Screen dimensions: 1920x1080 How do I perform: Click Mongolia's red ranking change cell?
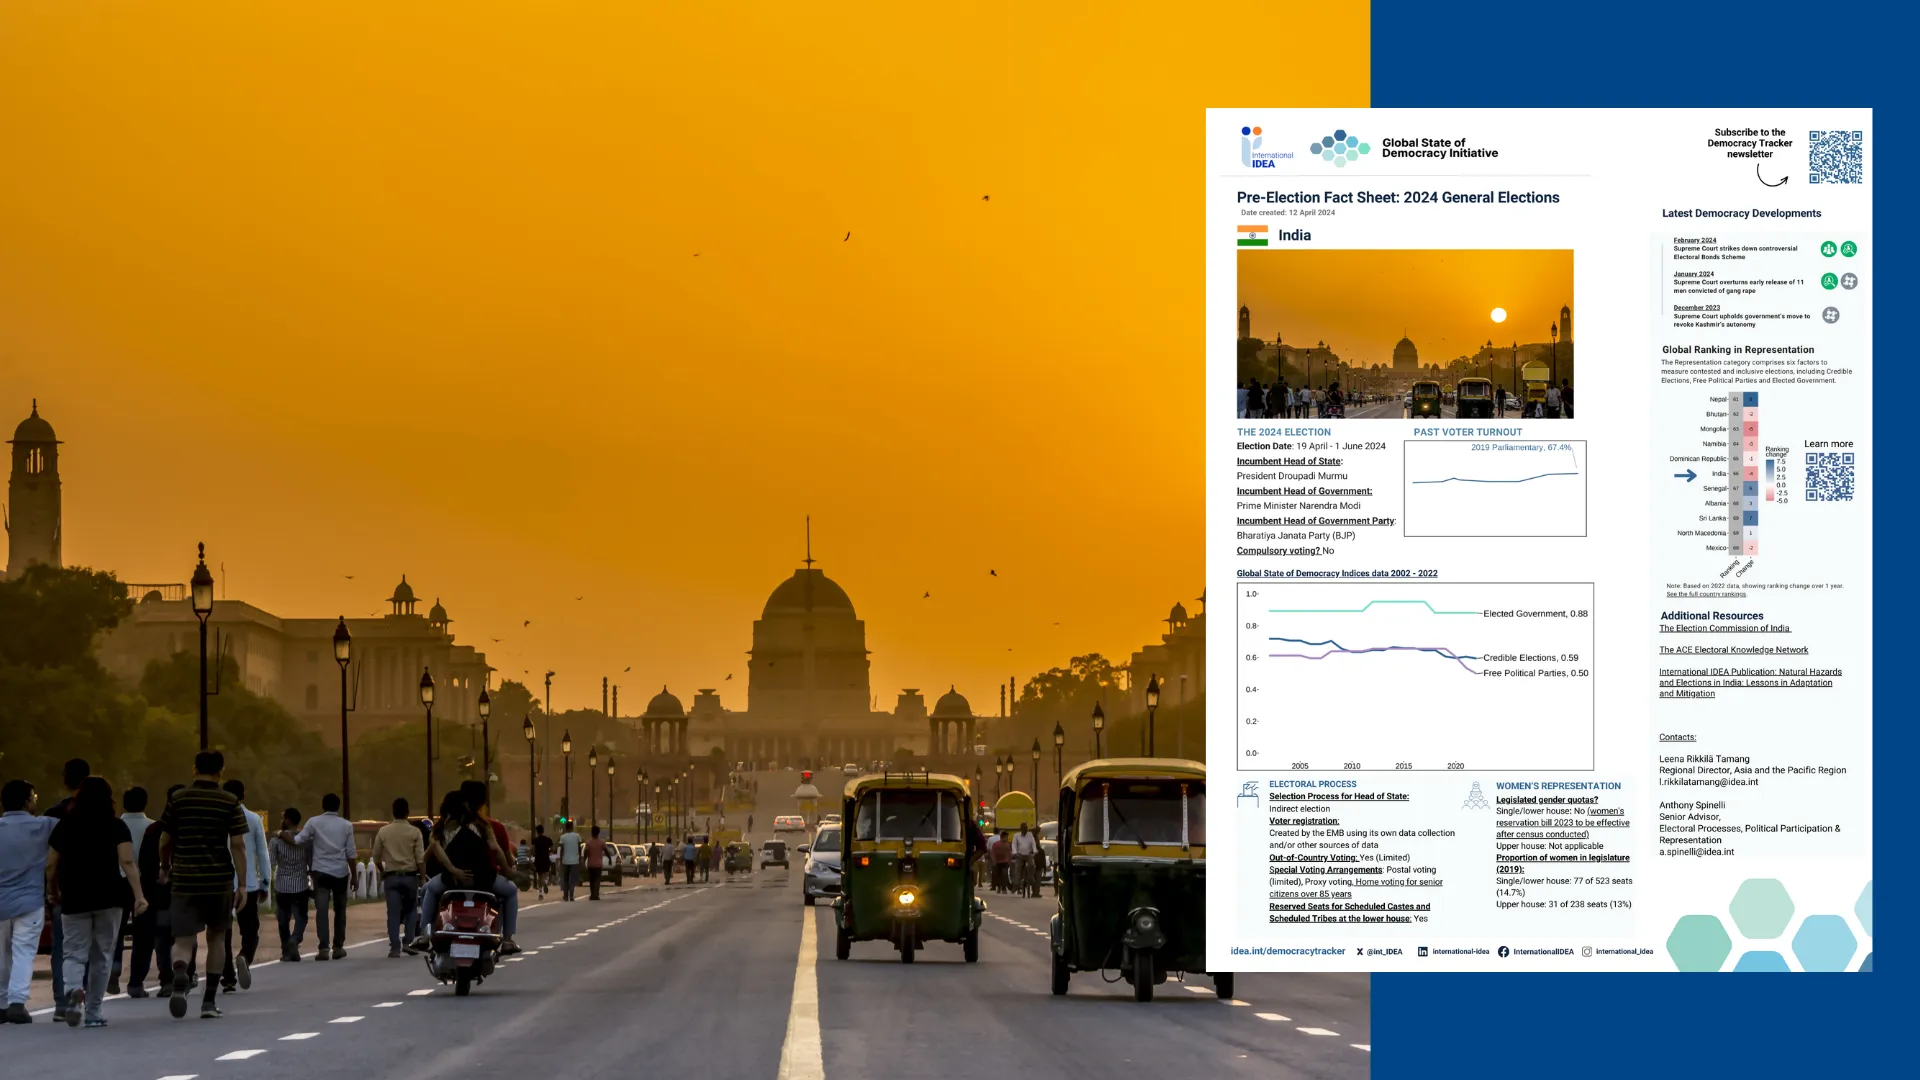pyautogui.click(x=1751, y=429)
